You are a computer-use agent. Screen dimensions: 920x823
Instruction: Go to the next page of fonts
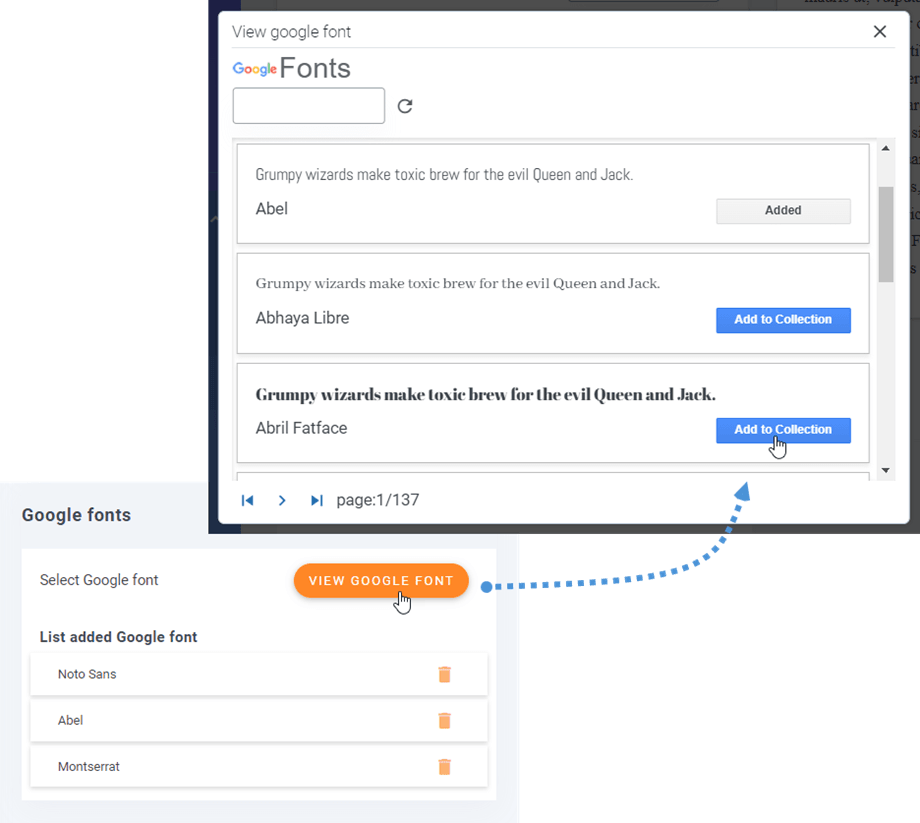click(282, 500)
